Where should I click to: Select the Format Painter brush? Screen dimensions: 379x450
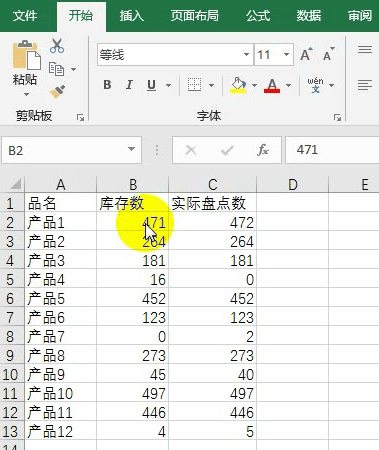(57, 91)
